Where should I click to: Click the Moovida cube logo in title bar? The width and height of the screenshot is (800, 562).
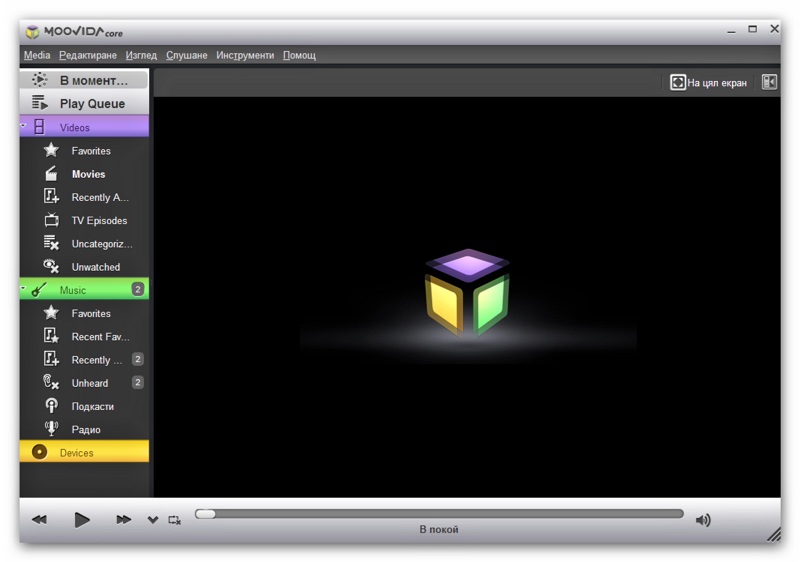[33, 32]
